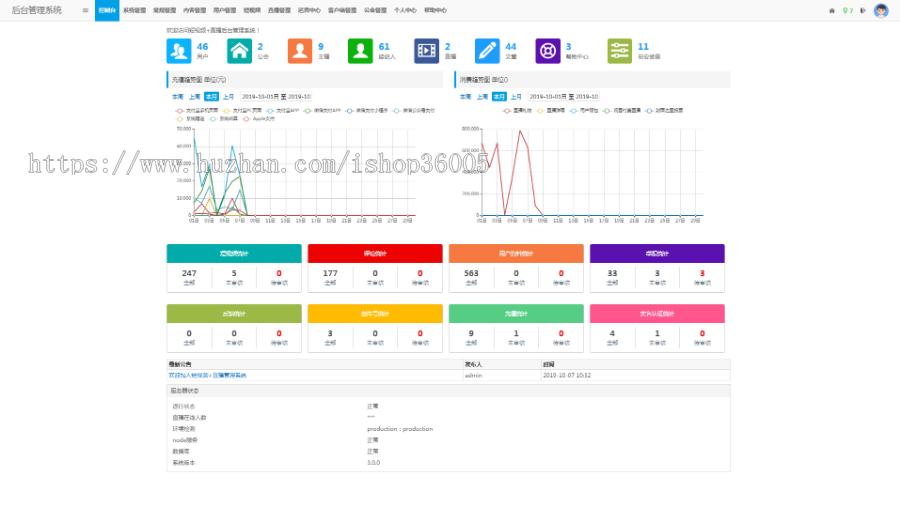Screen dimensions: 900x506
Task: Open consumption chart date range picker
Action: click(x=563, y=97)
